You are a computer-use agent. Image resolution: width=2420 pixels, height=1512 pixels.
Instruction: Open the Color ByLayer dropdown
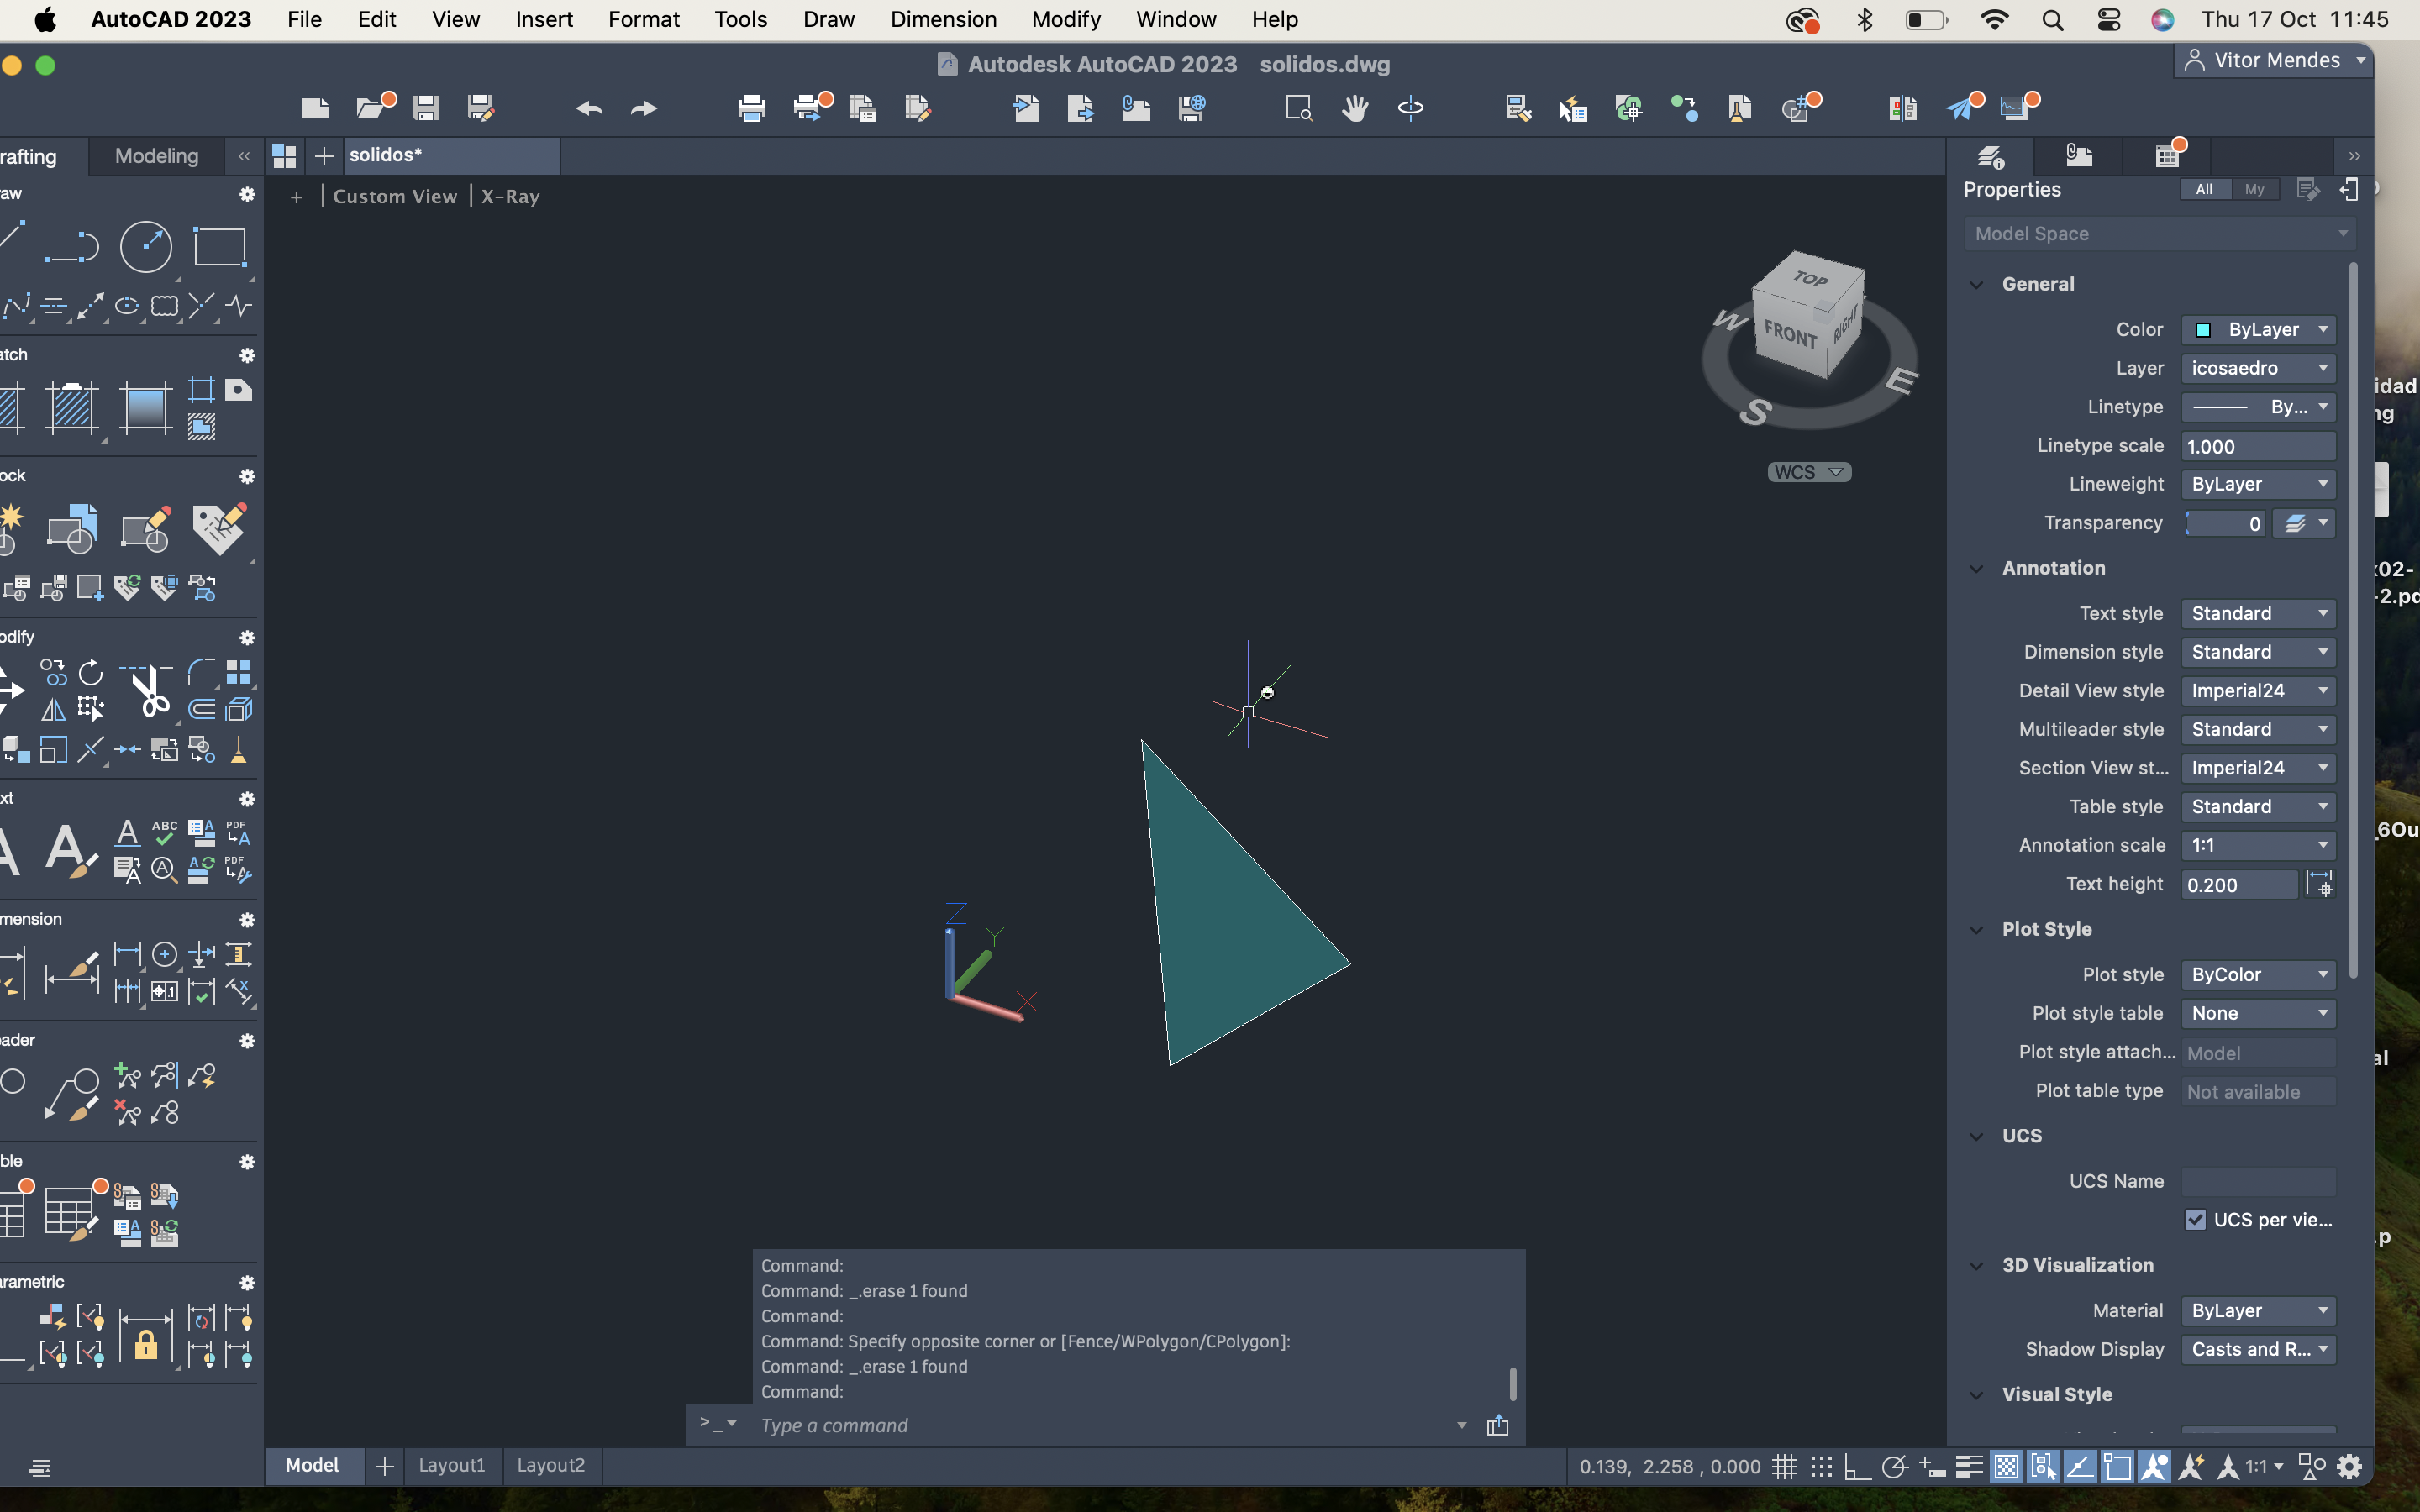coord(2258,330)
